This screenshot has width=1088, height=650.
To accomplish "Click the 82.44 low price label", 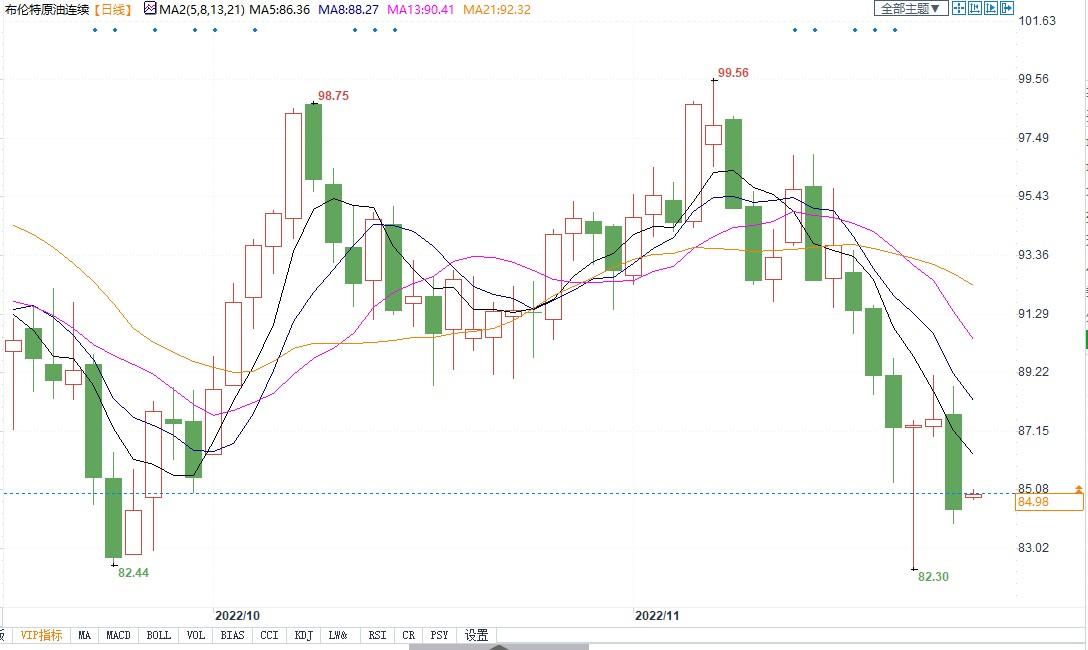I will pyautogui.click(x=133, y=572).
